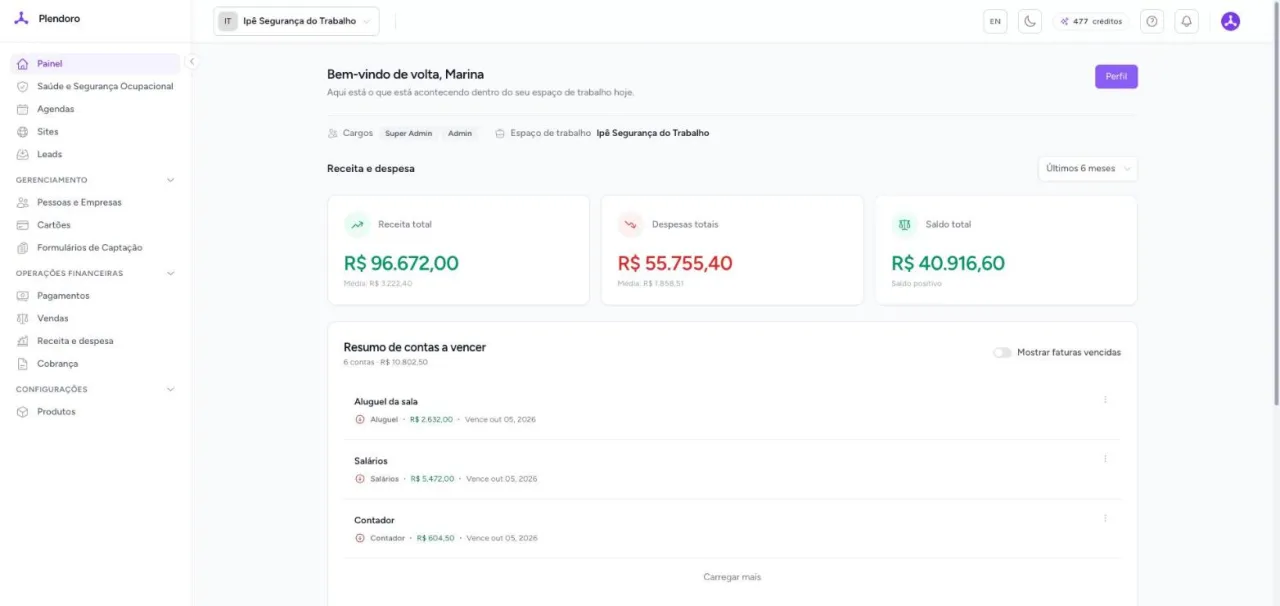Open options menu for Aluguel da sala
Viewport: 1280px width, 606px height.
pos(1105,400)
